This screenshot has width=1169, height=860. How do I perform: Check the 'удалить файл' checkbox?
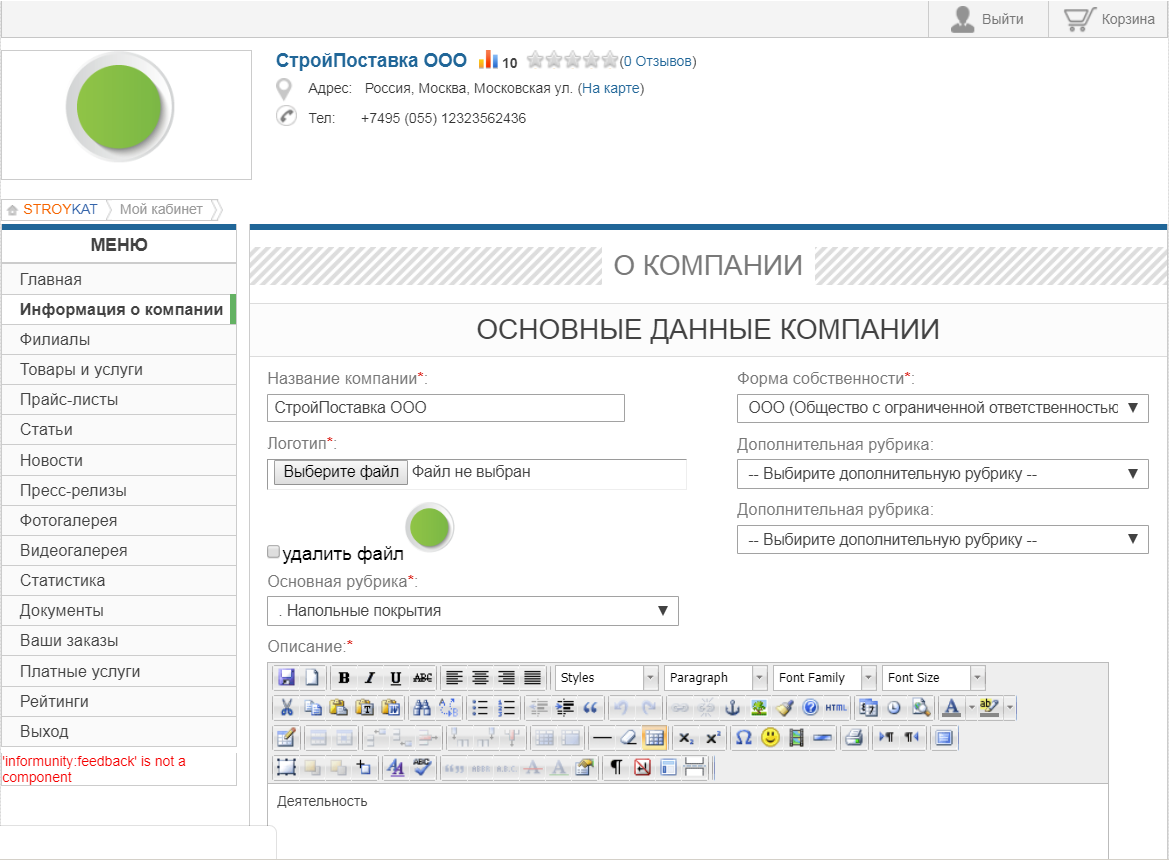274,552
